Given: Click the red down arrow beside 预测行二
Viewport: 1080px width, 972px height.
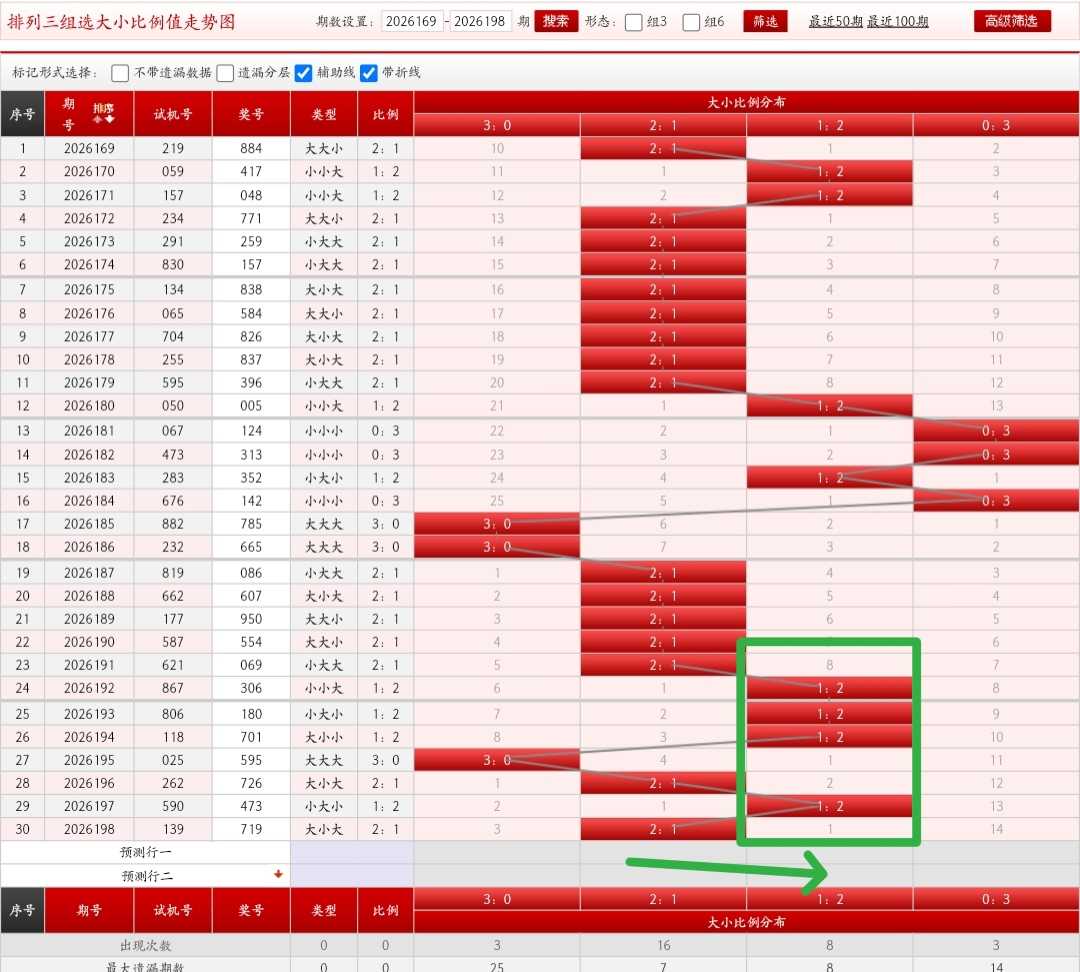Looking at the screenshot, I should point(278,874).
